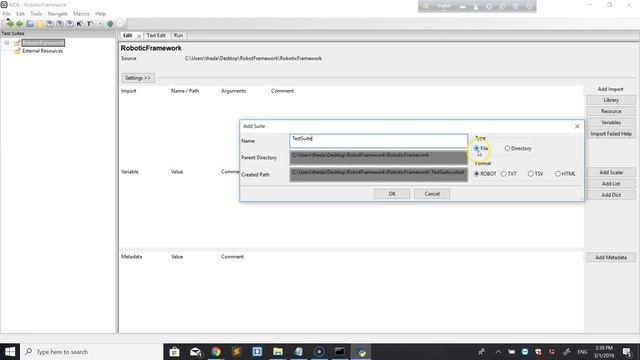Click the bold T search tests icon
Viewport: 640px width, 360px height.
89,24
